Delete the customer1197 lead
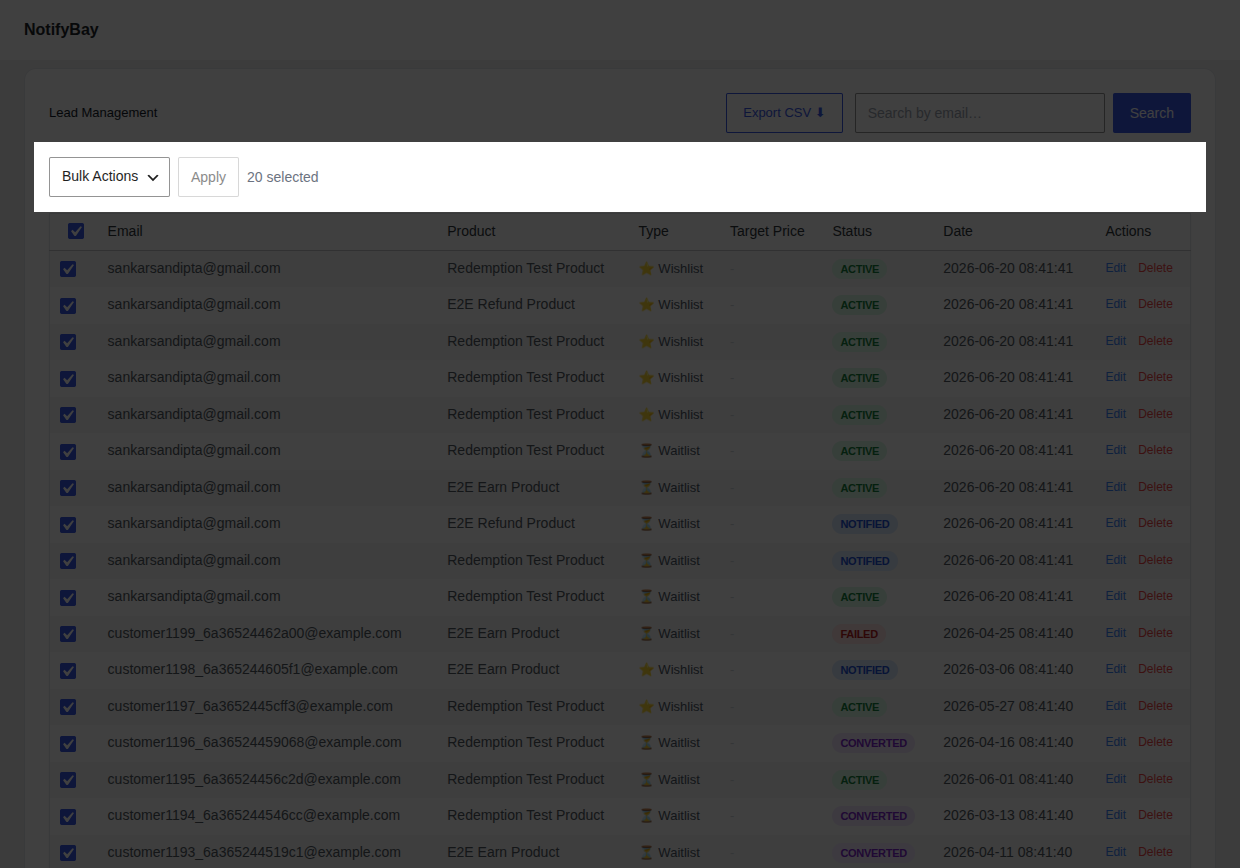The image size is (1240, 868). 1155,706
